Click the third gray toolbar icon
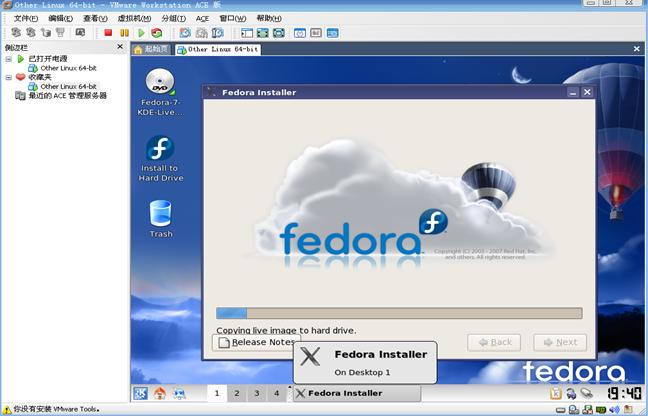Screen dimensions: 648x416 coord(46,32)
